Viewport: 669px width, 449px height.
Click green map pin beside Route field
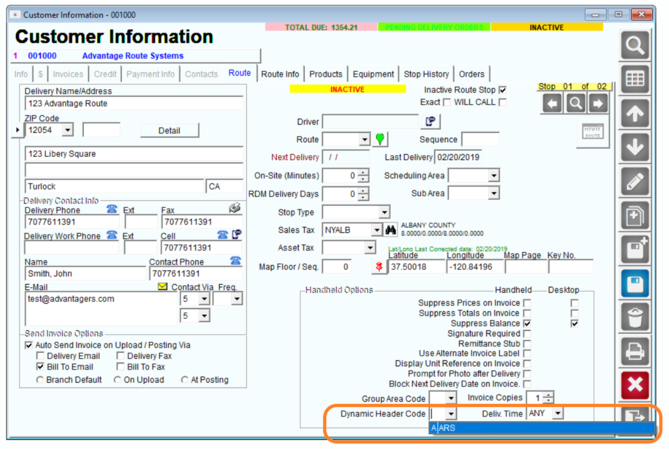[380, 139]
